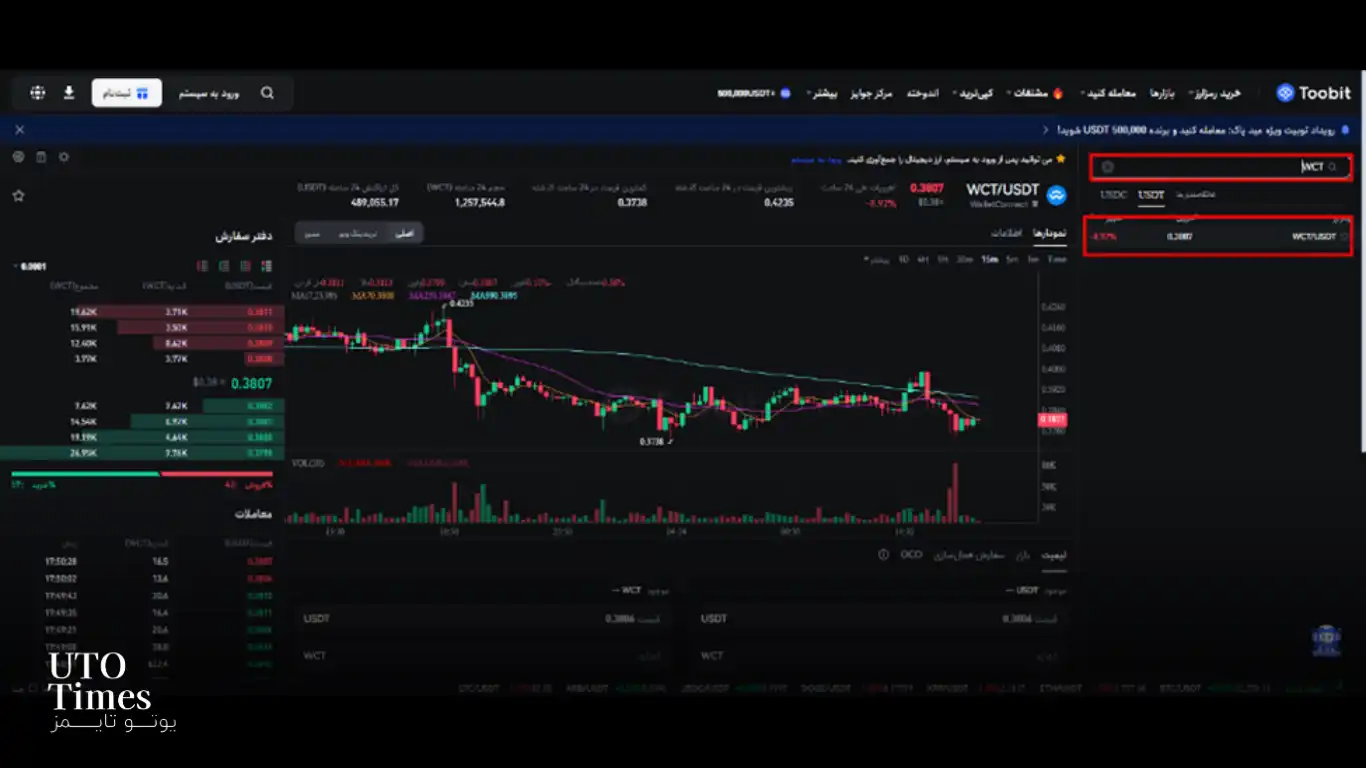1366x768 pixels.
Task: Expand the مشتقات menu
Action: pyautogui.click(x=1027, y=93)
